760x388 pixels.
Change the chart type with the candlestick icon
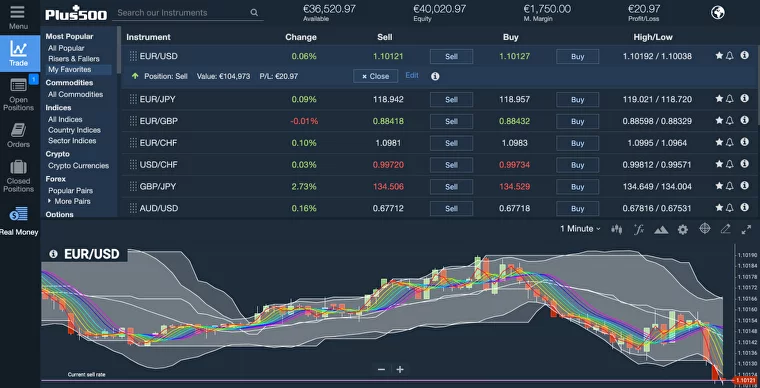[617, 229]
